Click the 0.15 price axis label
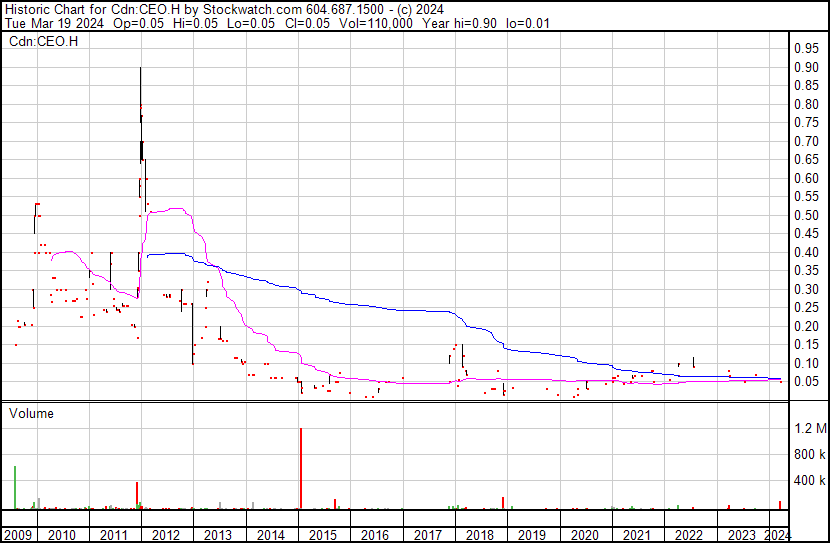Screen dimensions: 830x543 point(807,345)
